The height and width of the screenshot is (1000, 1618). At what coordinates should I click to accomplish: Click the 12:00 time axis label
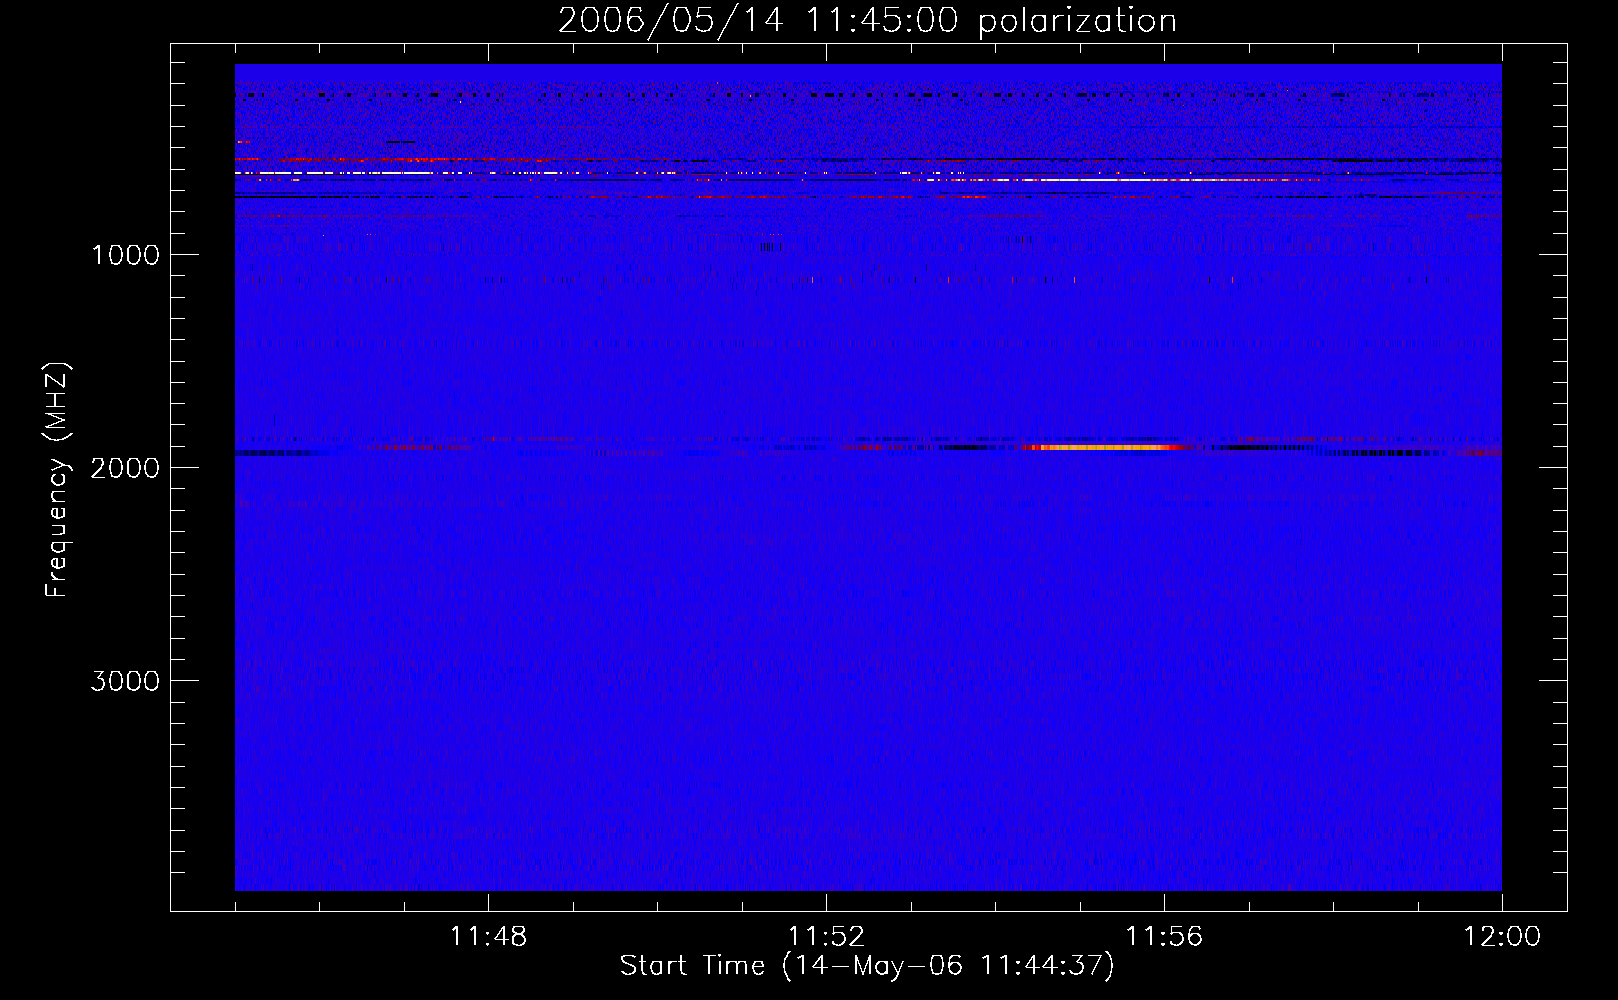[x=1502, y=937]
